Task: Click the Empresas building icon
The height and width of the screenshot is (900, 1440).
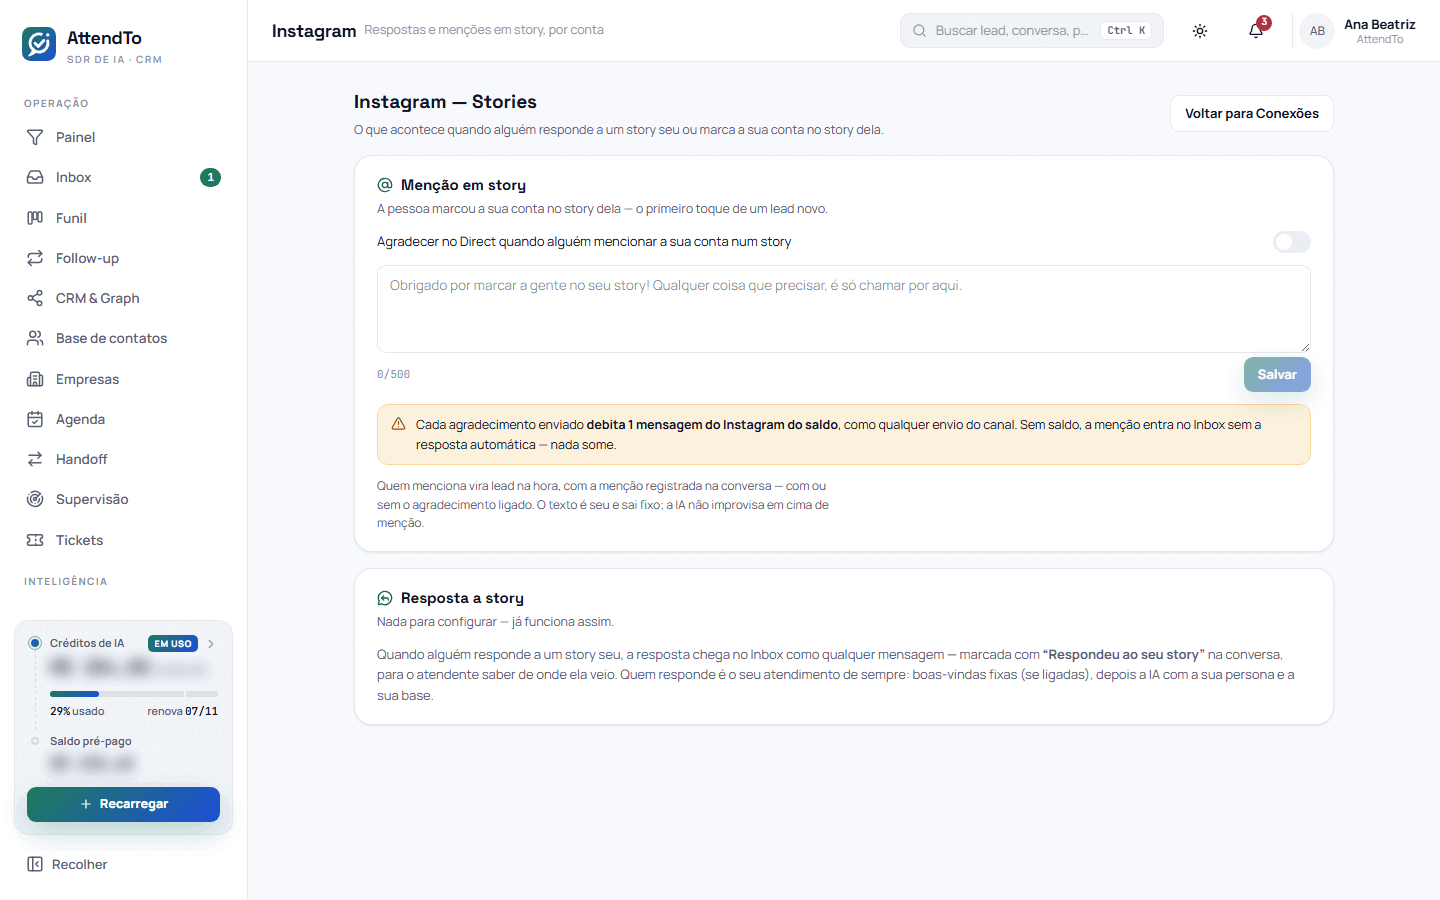Action: 35,379
